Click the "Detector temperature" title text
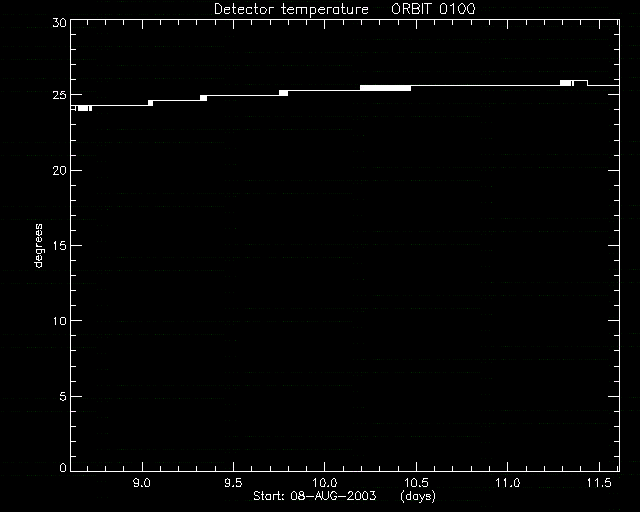The height and width of the screenshot is (512, 640). pos(291,9)
